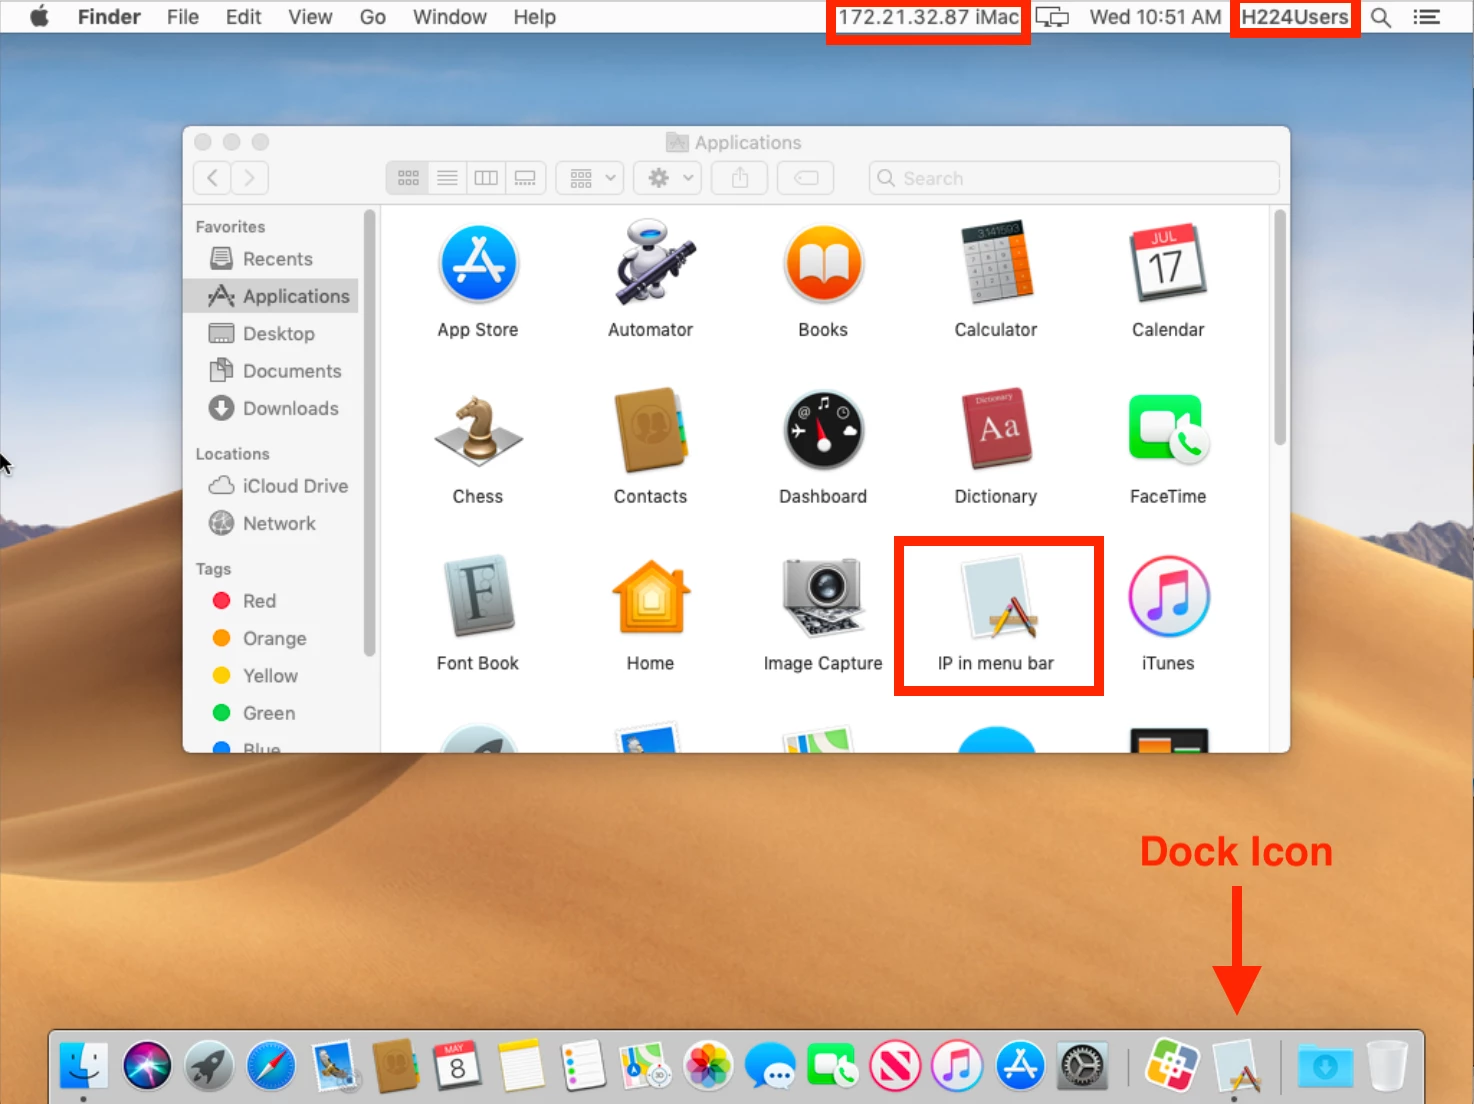Open the Help menu
This screenshot has width=1474, height=1104.
pos(534,17)
